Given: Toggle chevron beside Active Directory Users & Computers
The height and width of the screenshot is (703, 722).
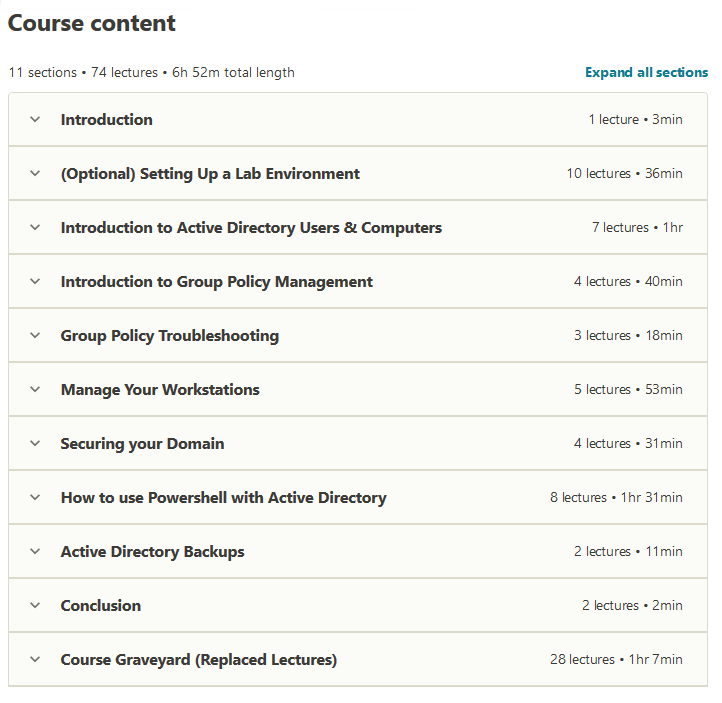Looking at the screenshot, I should click(x=35, y=228).
